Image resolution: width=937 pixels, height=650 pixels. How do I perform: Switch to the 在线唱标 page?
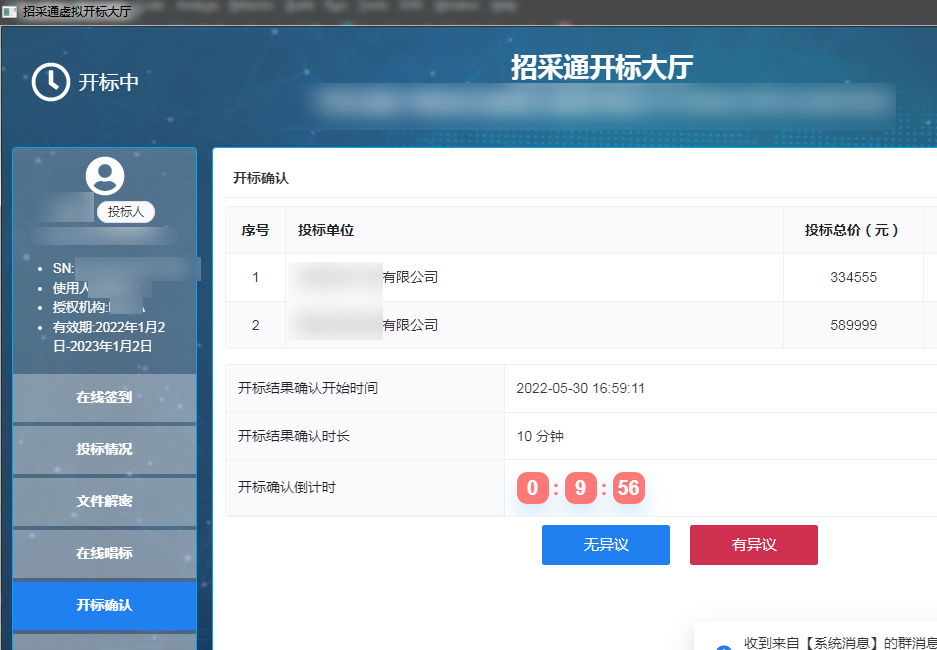104,553
